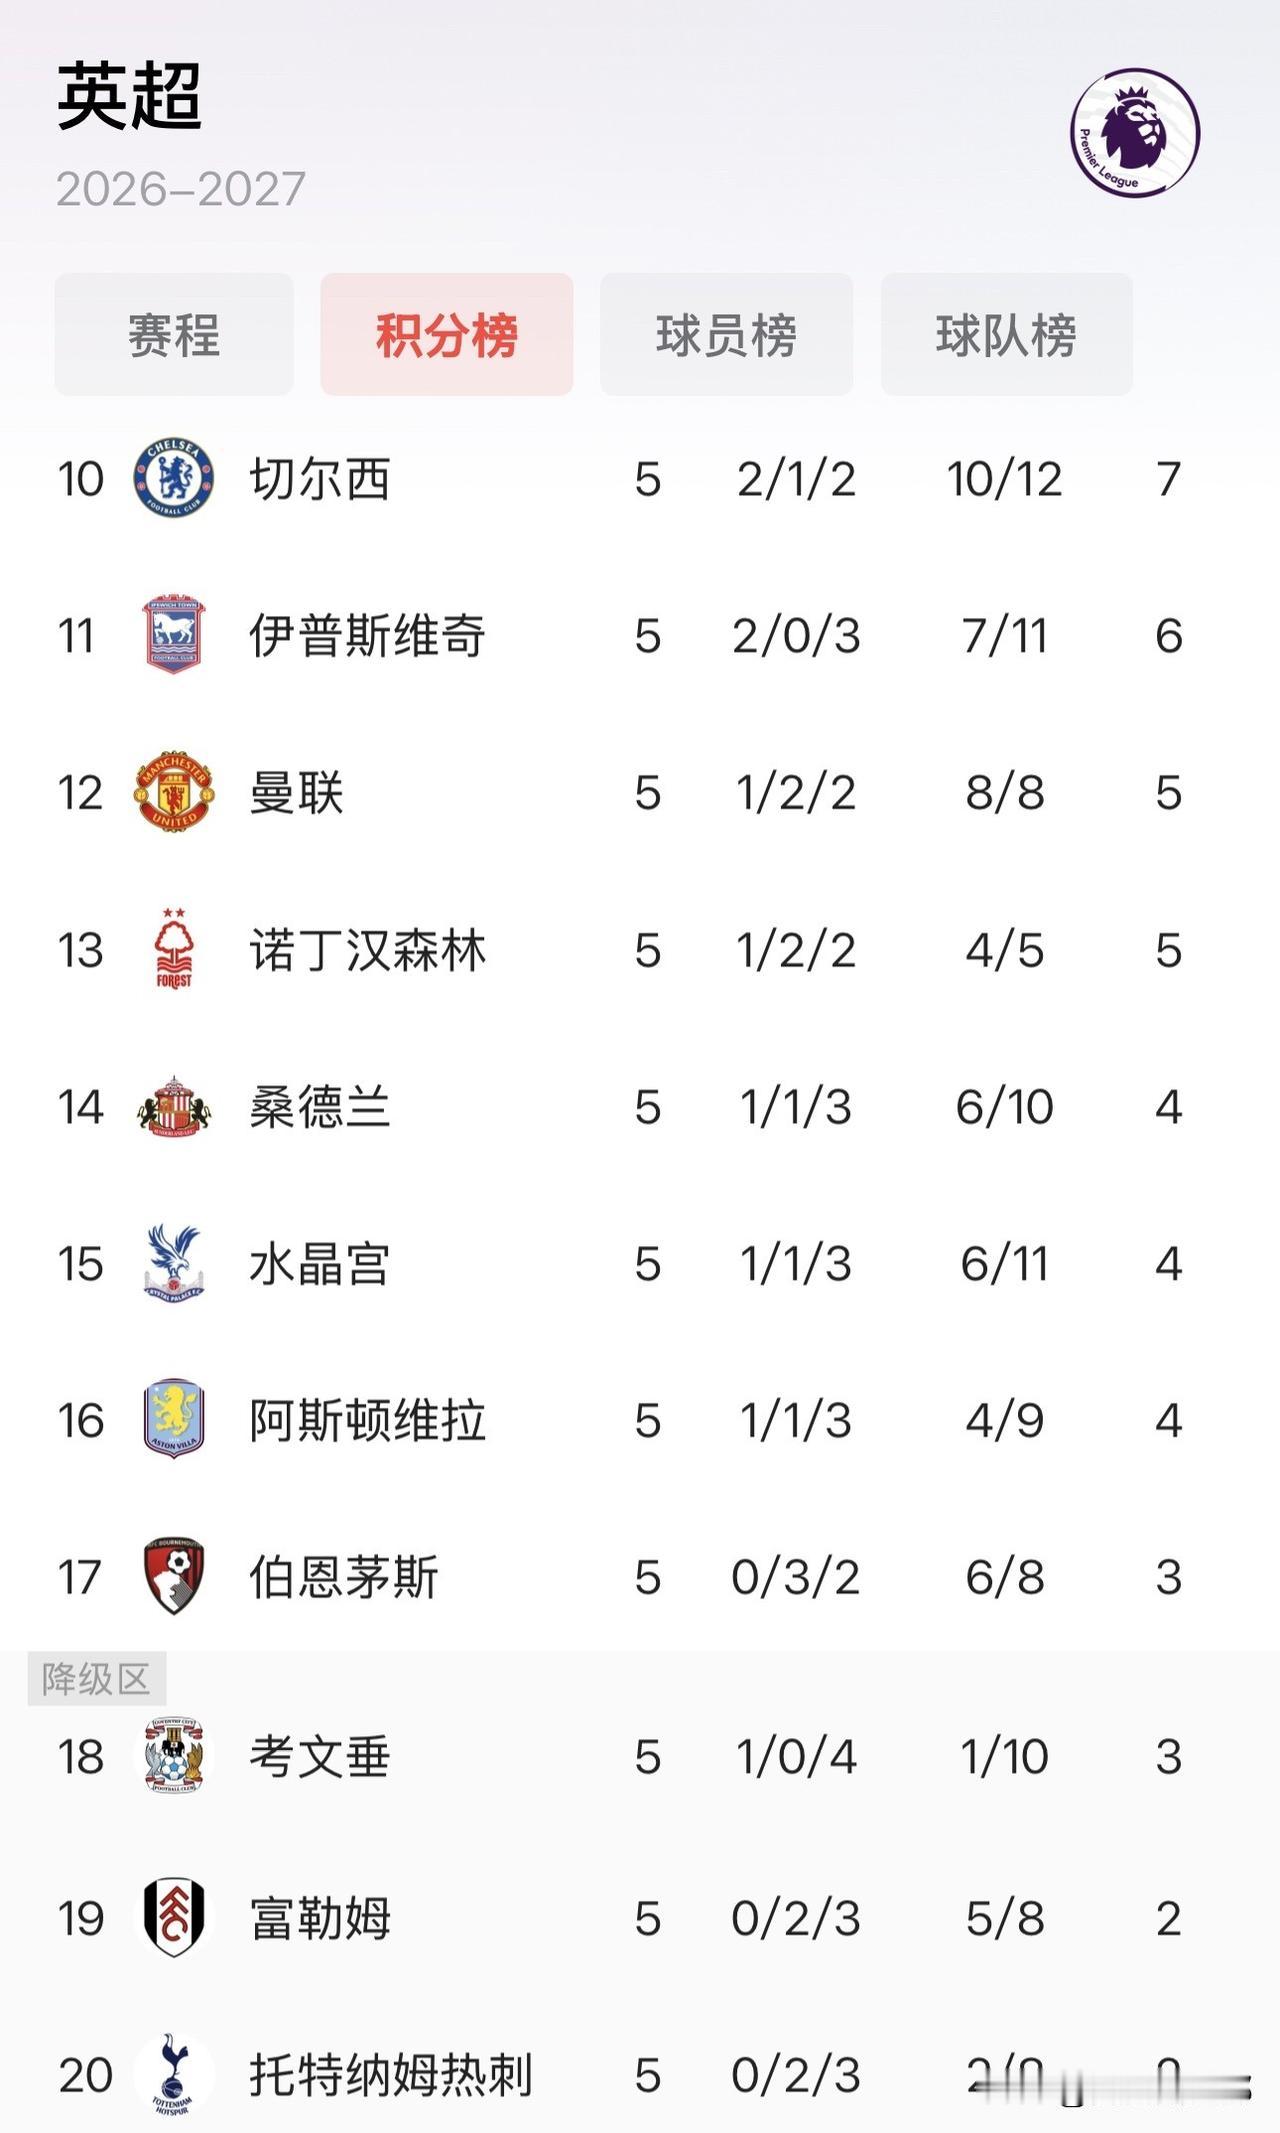
Task: Tap the Fulham club crest
Action: click(174, 1917)
